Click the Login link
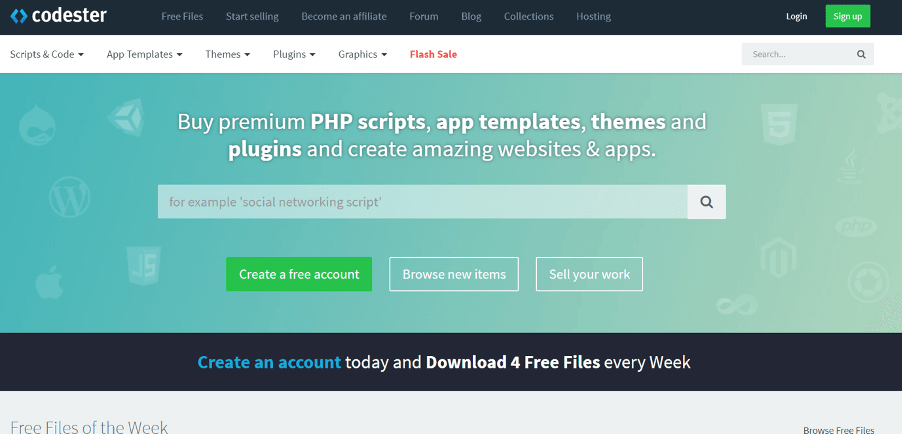 pyautogui.click(x=796, y=17)
